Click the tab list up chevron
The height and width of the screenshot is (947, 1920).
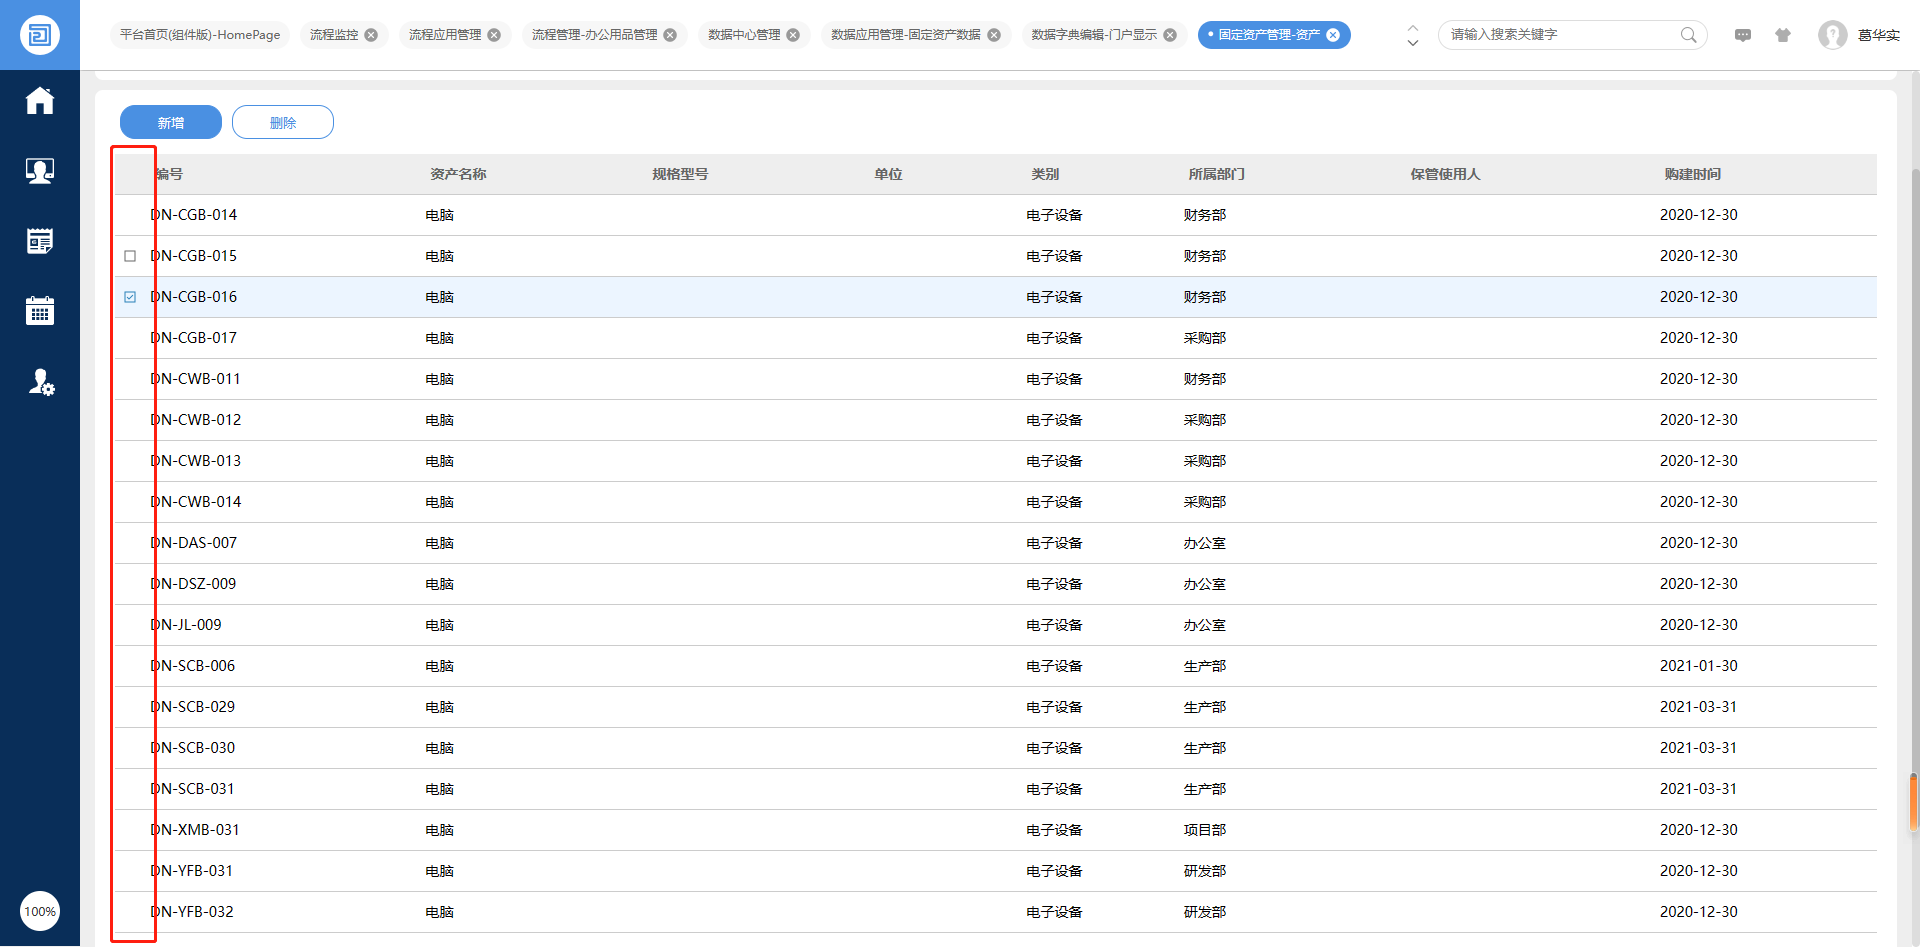1412,28
